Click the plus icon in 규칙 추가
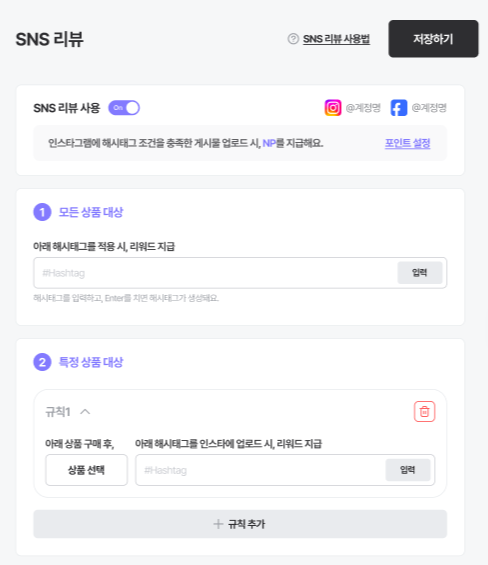 tap(218, 524)
